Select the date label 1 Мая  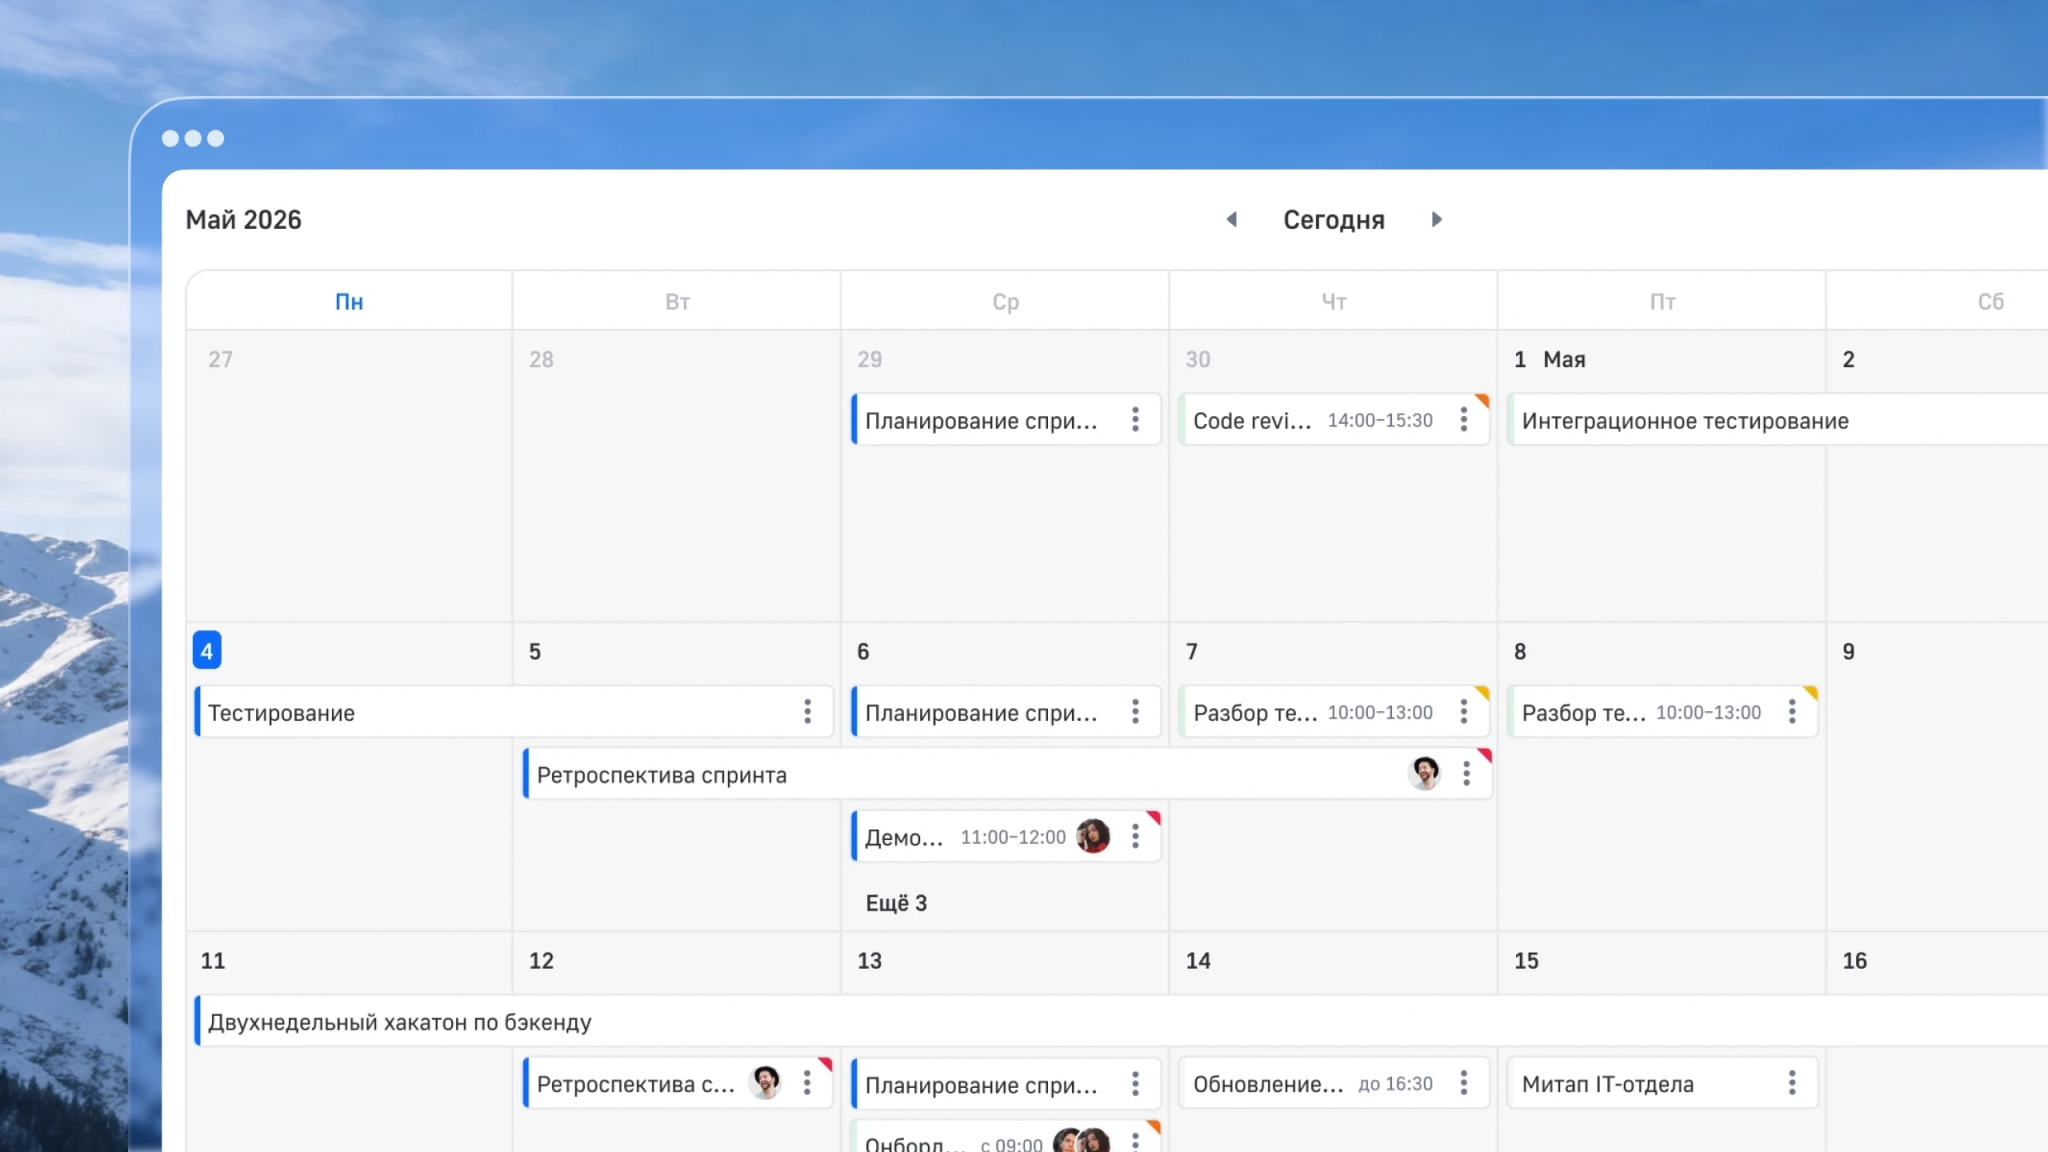[1549, 359]
